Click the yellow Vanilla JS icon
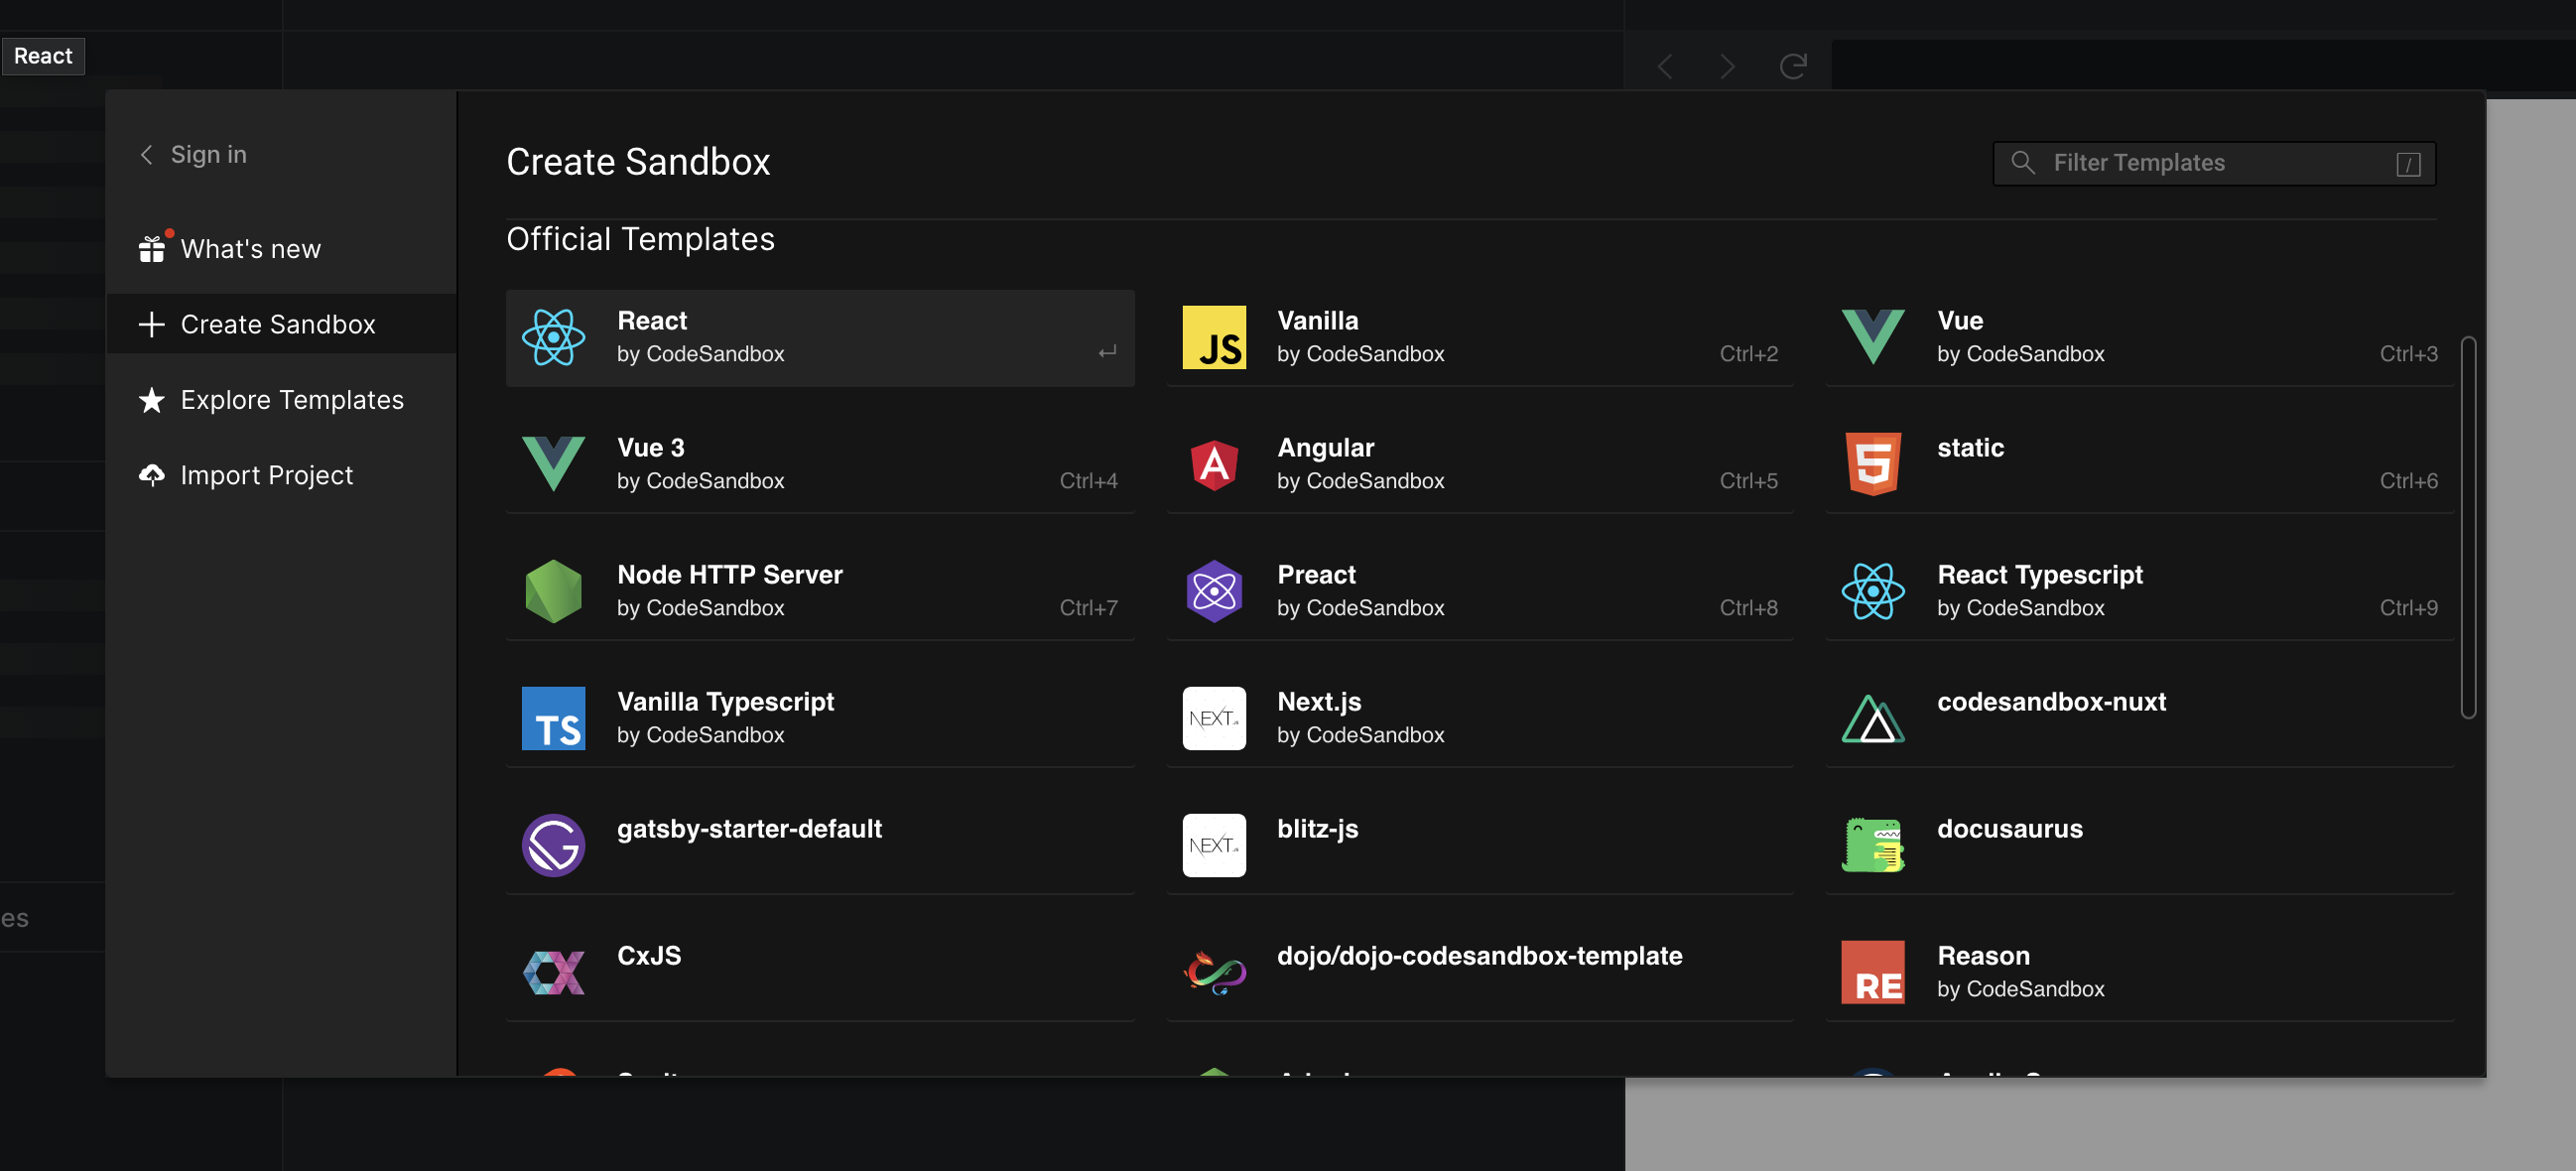 tap(1213, 337)
